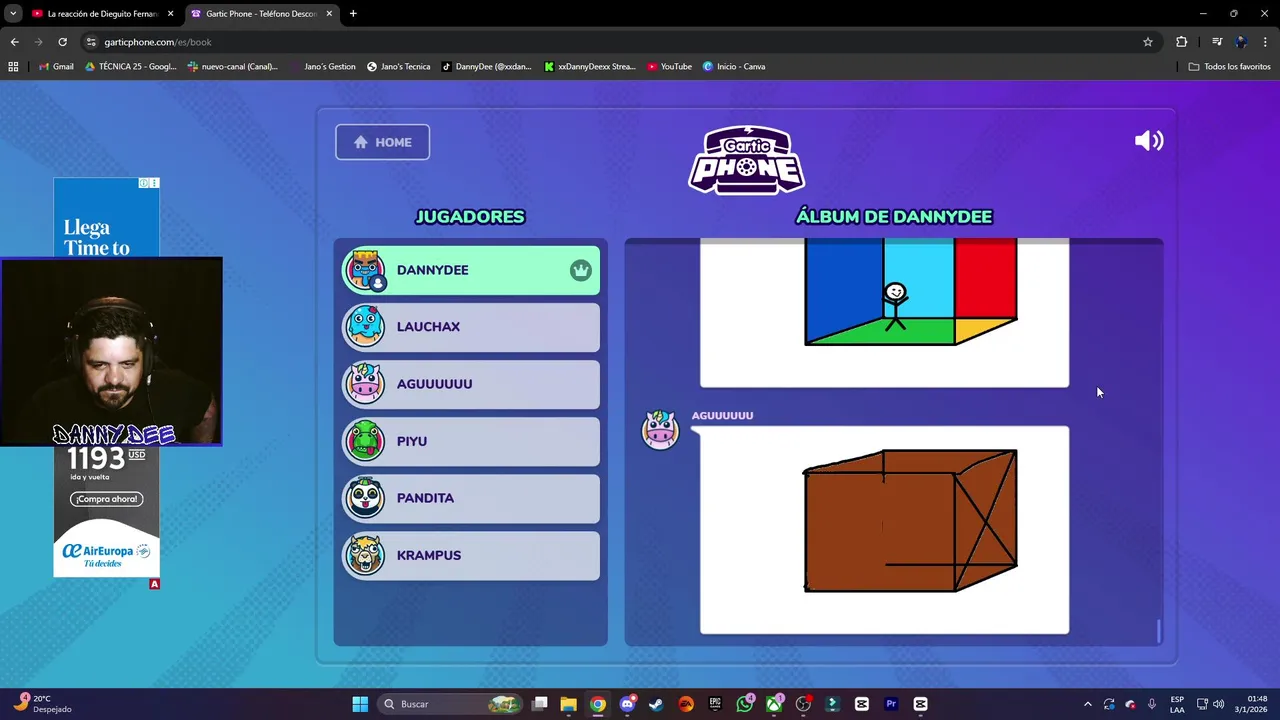Select player AGUUUUUU in the list
The height and width of the screenshot is (720, 1280).
[x=471, y=384]
